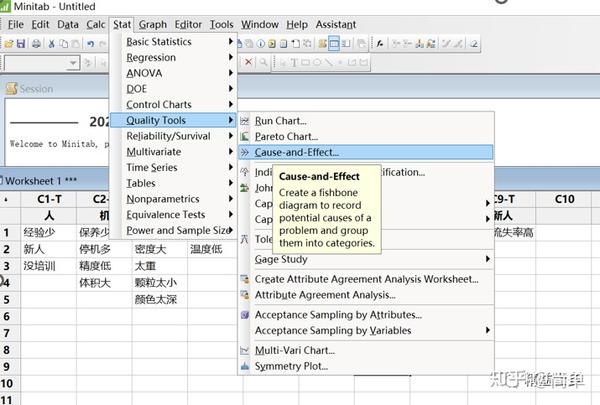Screen dimensions: 600x405
Task: Open Power and Sample Size entry
Action: point(173,230)
